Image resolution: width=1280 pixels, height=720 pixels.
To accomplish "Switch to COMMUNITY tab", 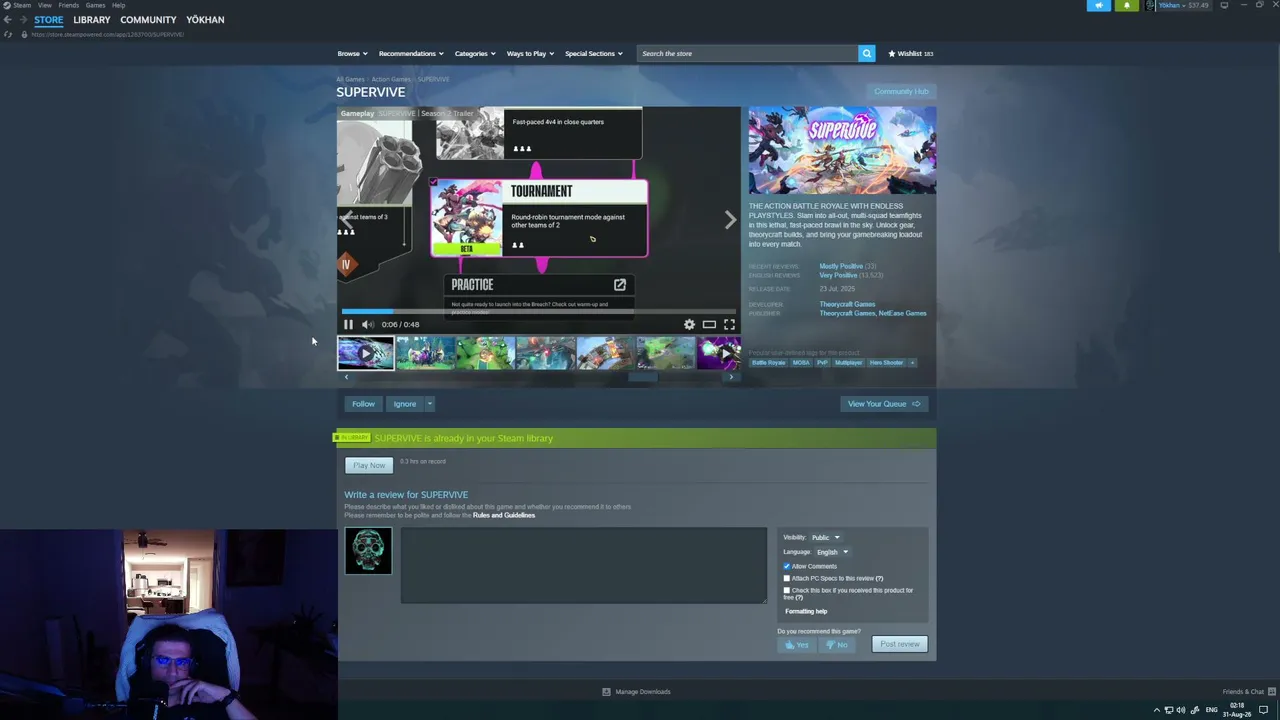I will [148, 20].
